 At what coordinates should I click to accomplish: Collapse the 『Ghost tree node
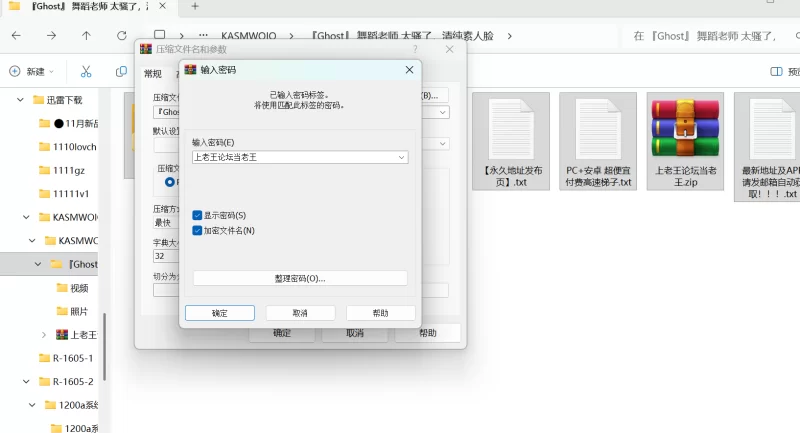click(38, 264)
